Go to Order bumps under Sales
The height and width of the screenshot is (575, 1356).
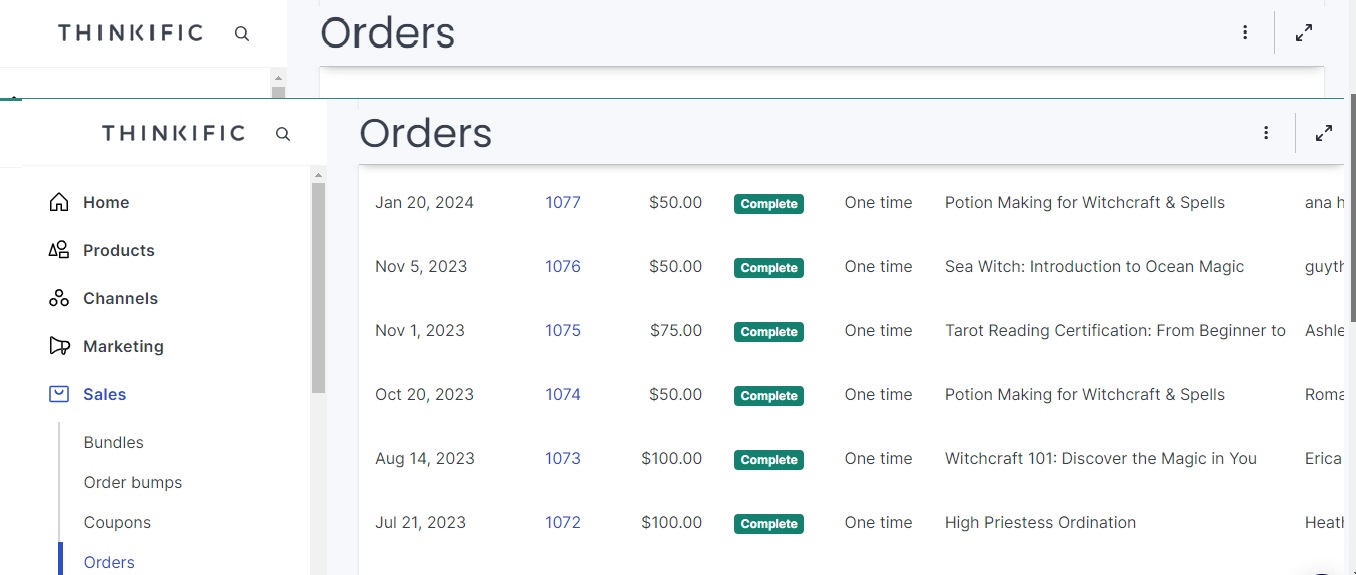[133, 482]
